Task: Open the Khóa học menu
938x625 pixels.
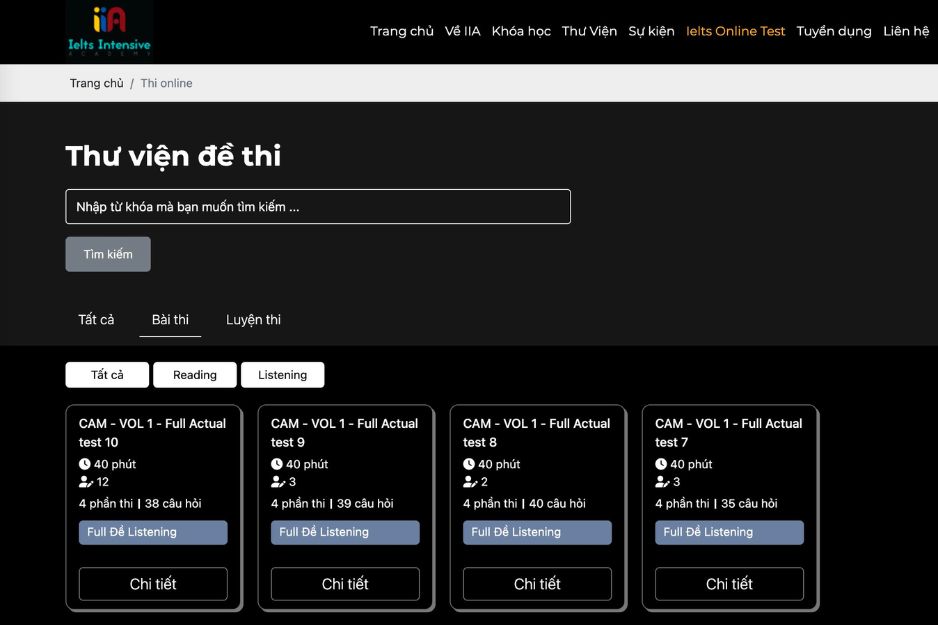Action: tap(521, 31)
